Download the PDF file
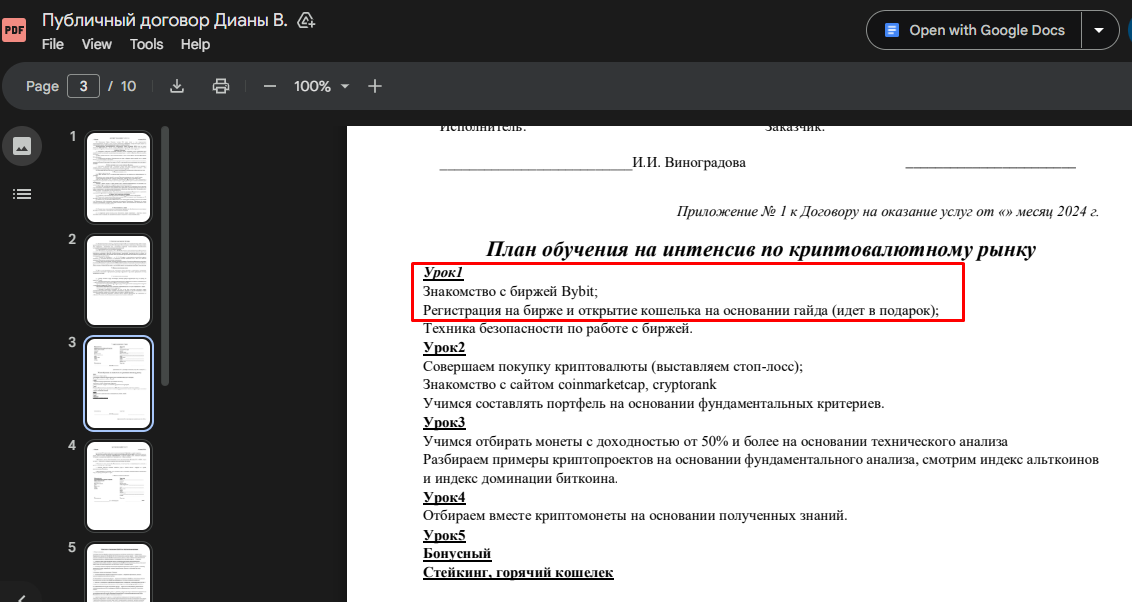The width and height of the screenshot is (1132, 602). click(177, 86)
